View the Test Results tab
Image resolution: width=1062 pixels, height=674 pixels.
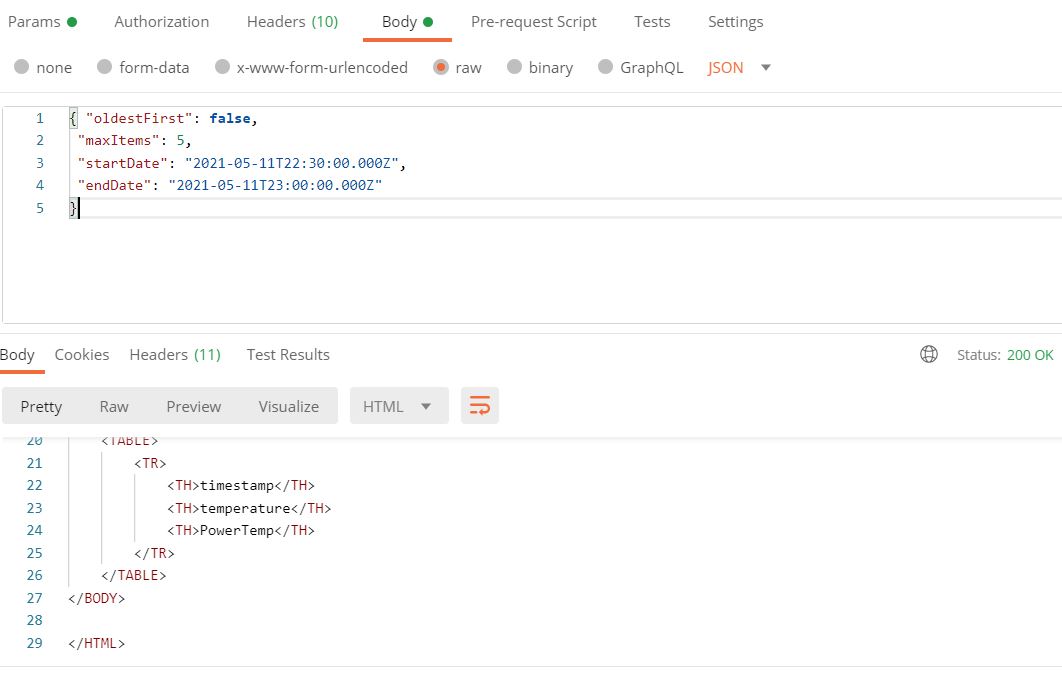pos(288,355)
